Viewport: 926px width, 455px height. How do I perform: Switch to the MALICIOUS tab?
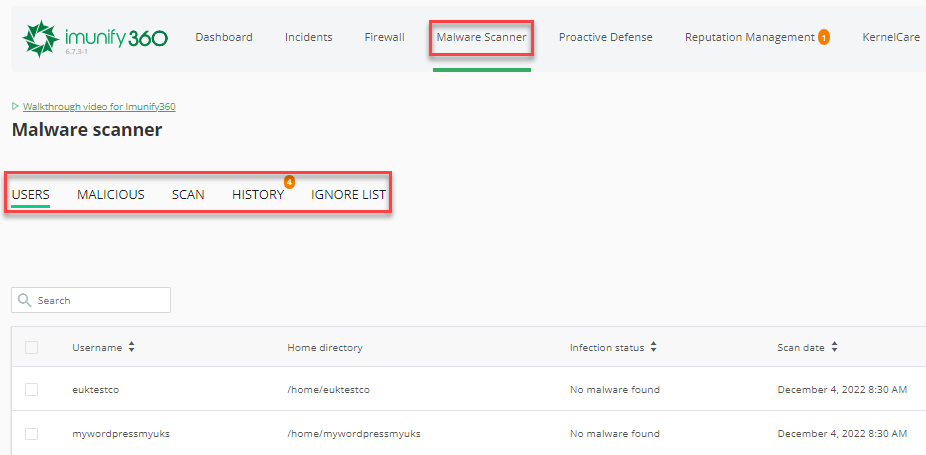[x=110, y=194]
